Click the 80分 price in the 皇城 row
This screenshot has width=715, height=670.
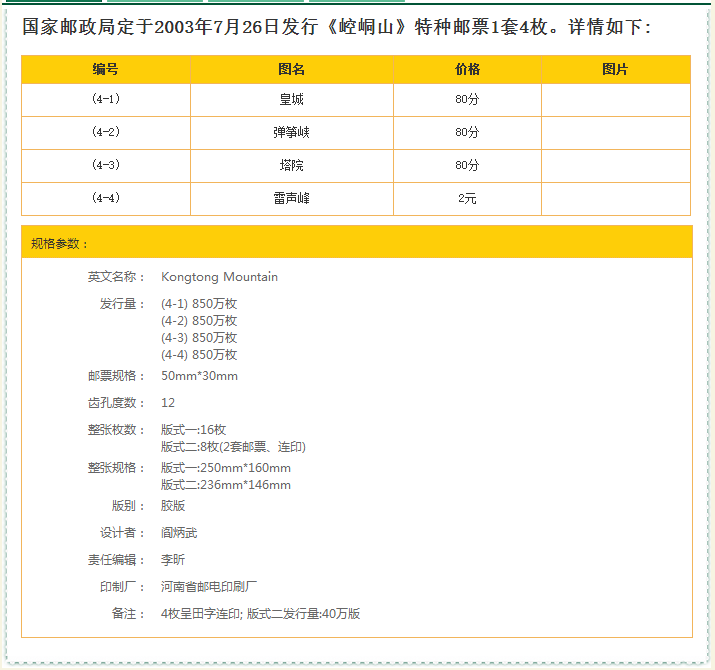(x=467, y=99)
